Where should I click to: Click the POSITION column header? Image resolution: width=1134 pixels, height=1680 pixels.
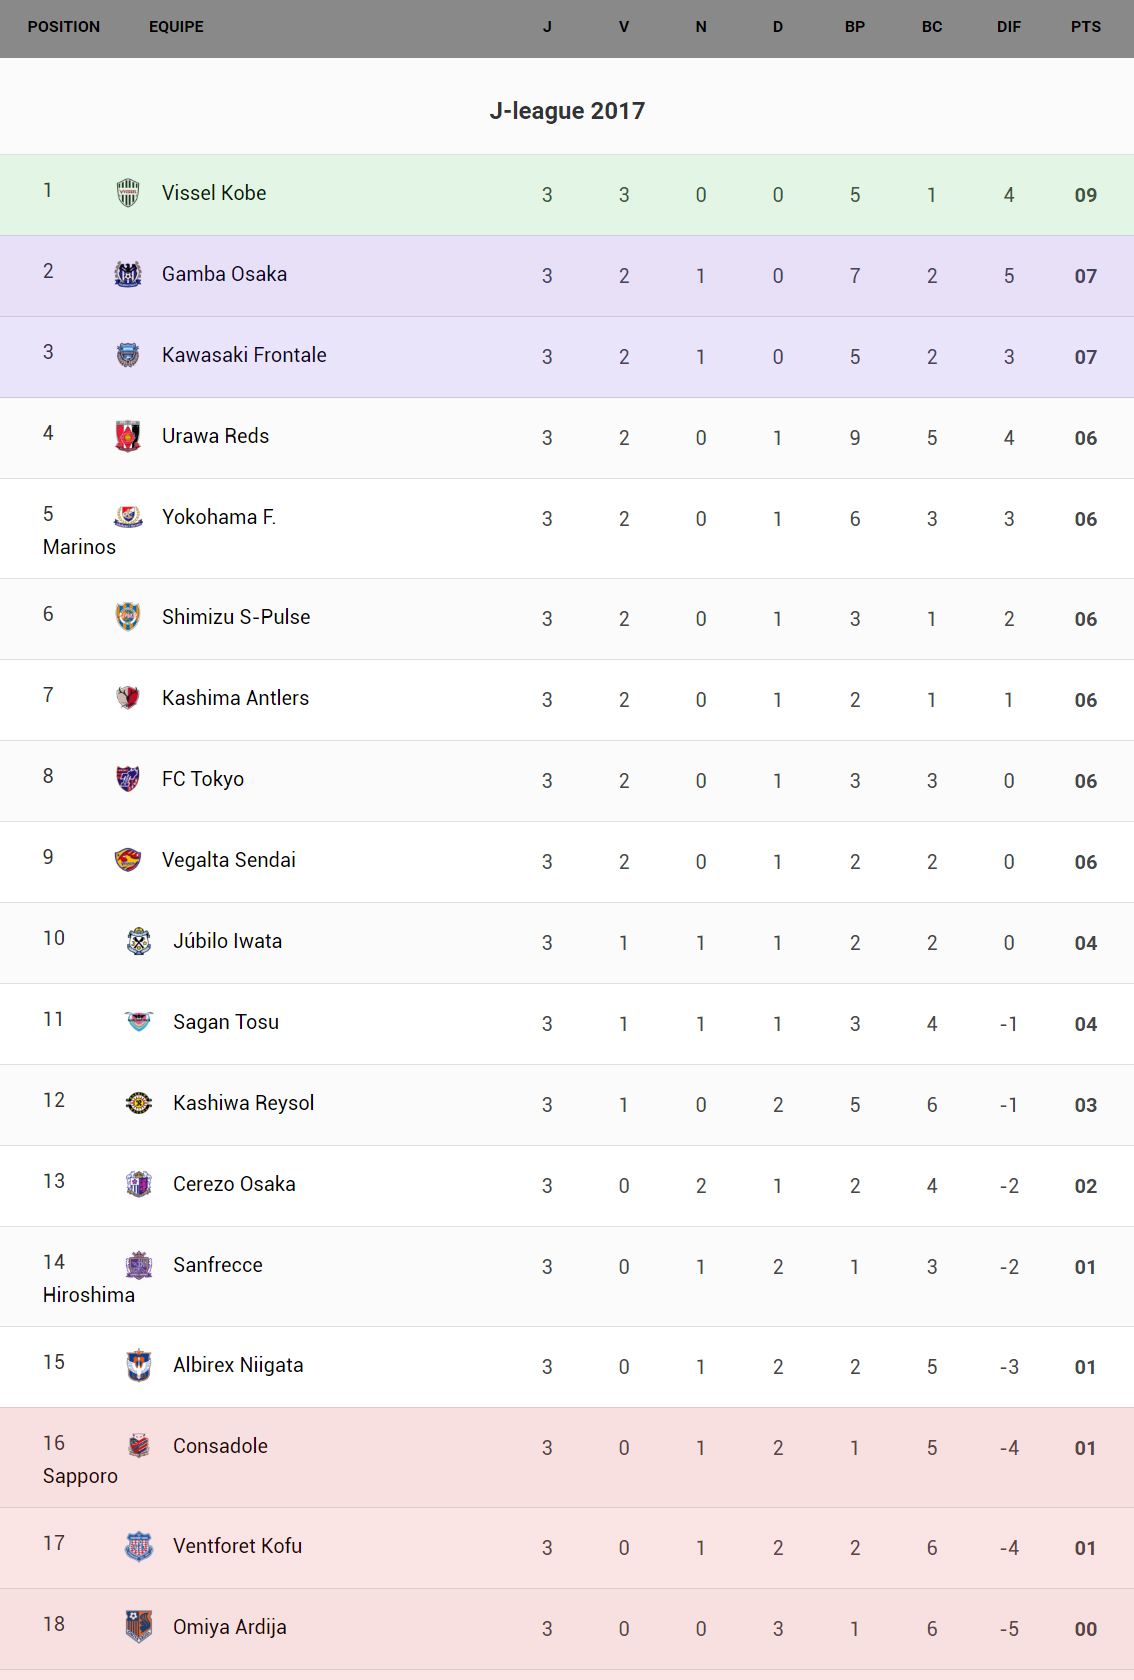tap(64, 27)
